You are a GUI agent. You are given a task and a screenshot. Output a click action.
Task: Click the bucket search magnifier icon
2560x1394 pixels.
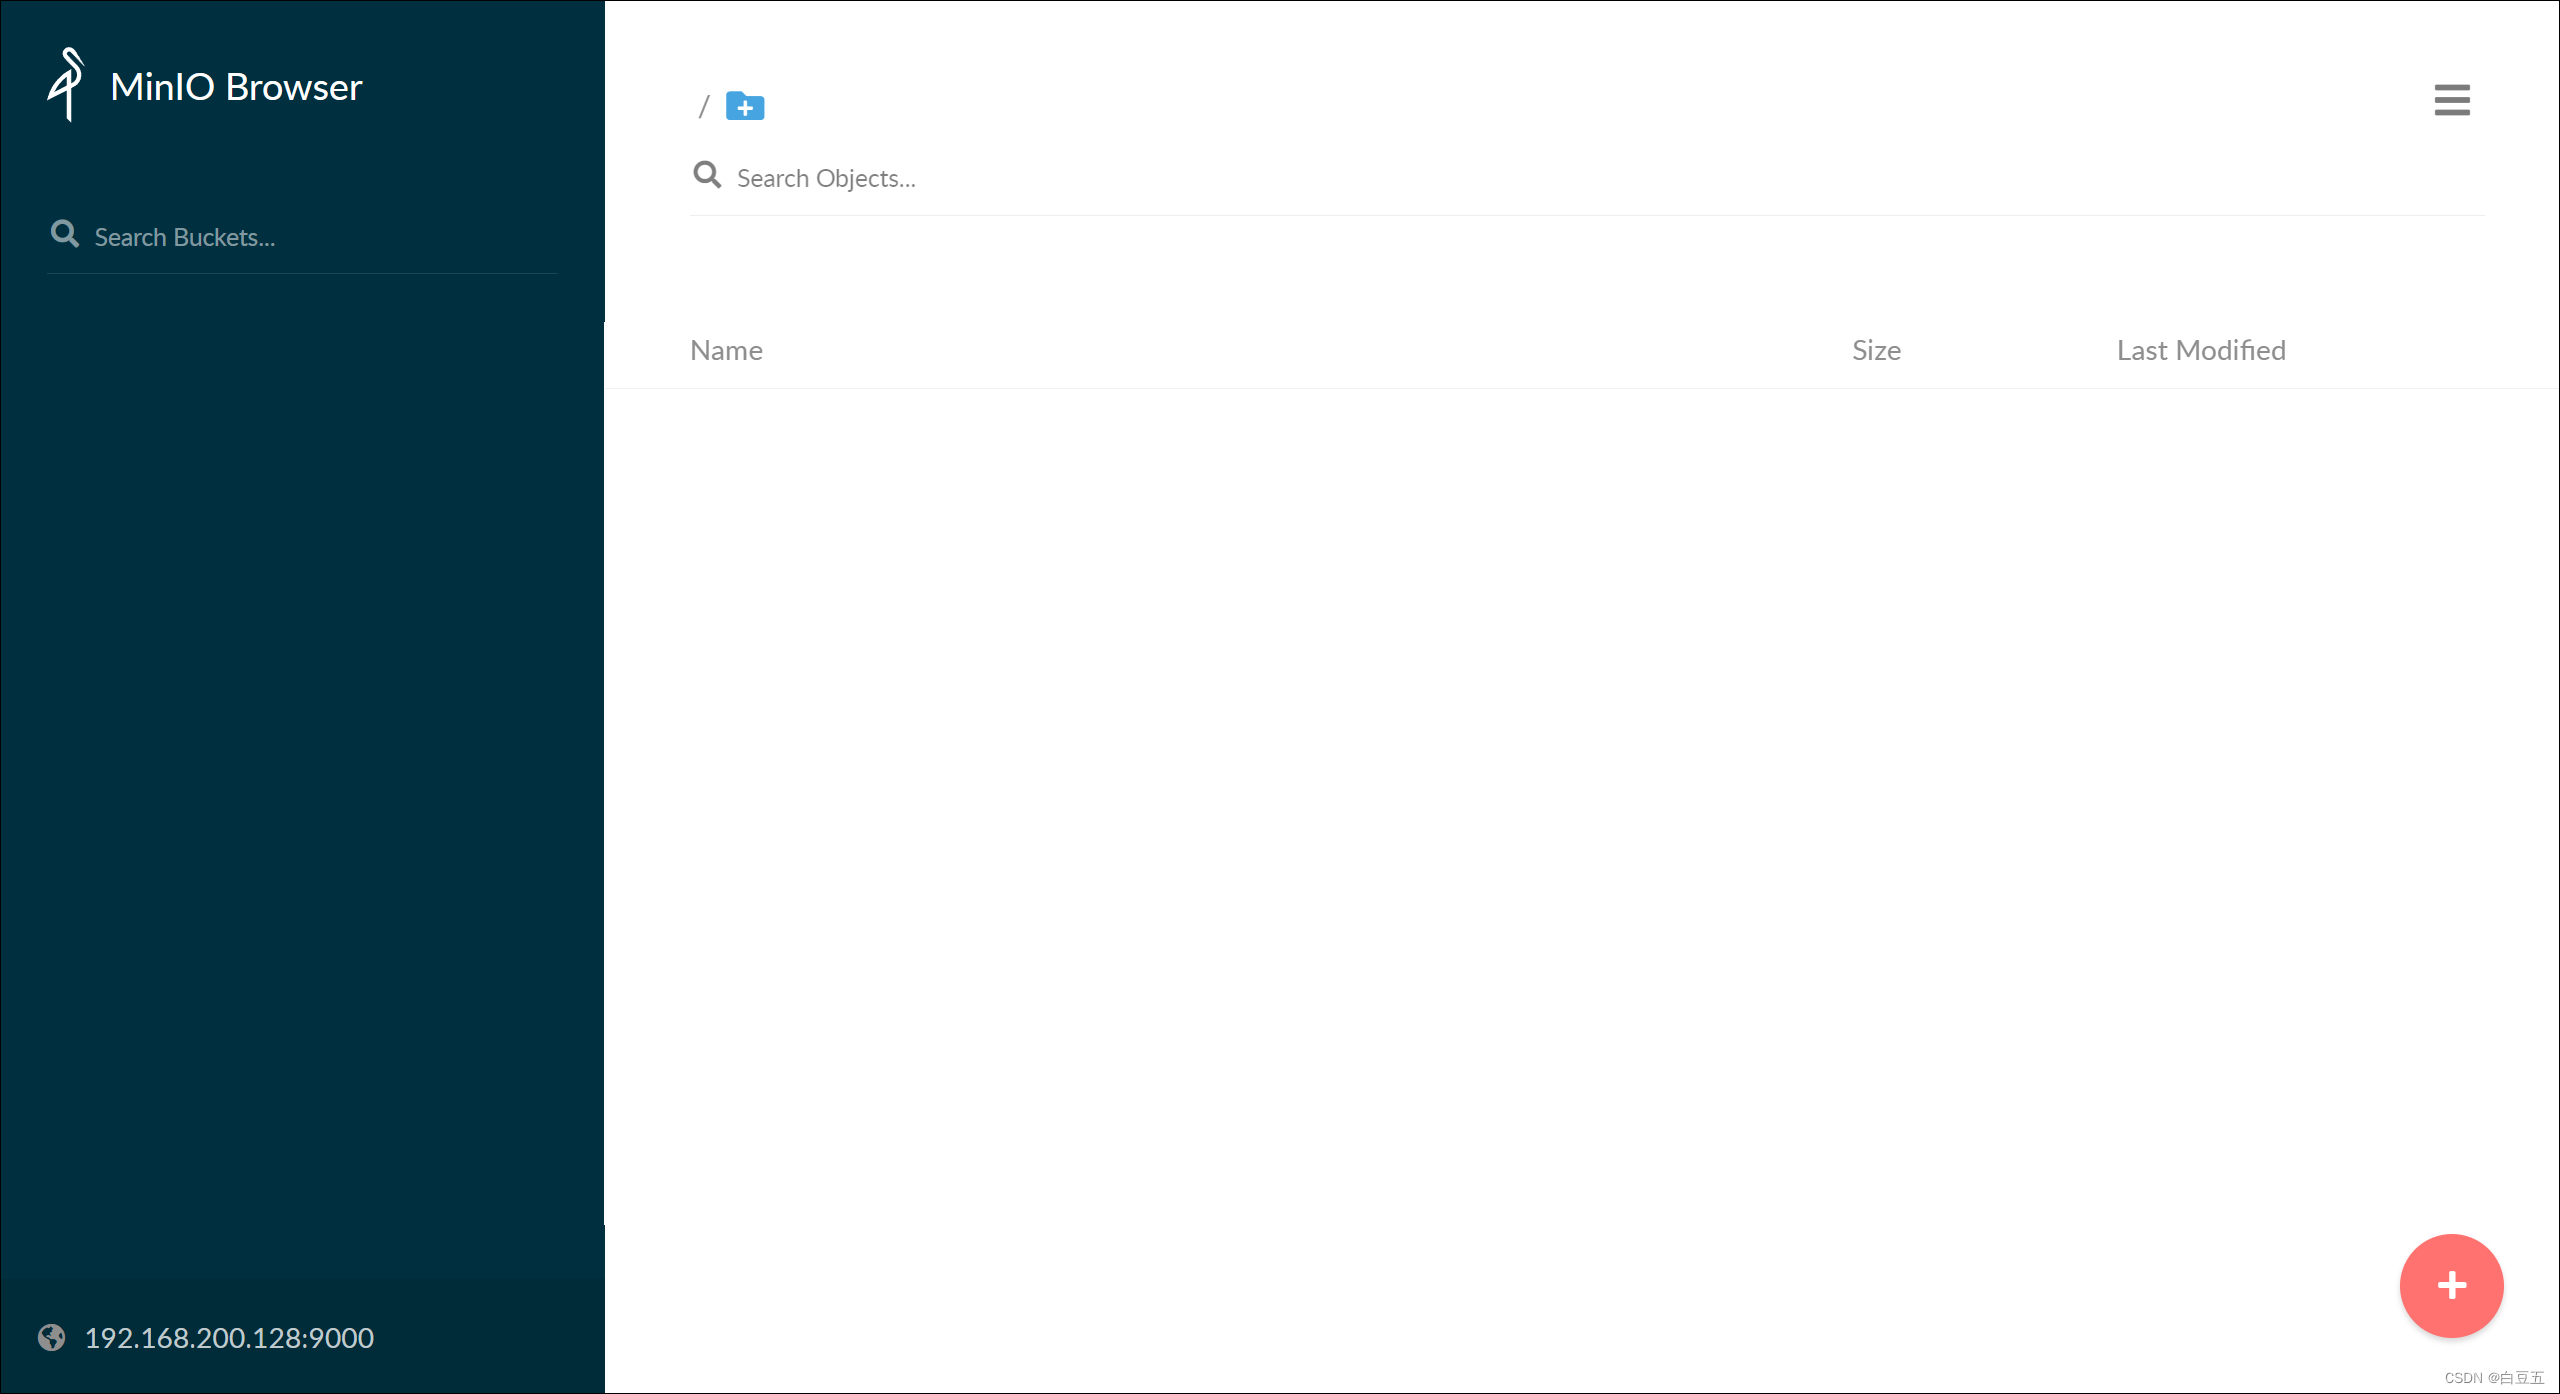pos(65,234)
